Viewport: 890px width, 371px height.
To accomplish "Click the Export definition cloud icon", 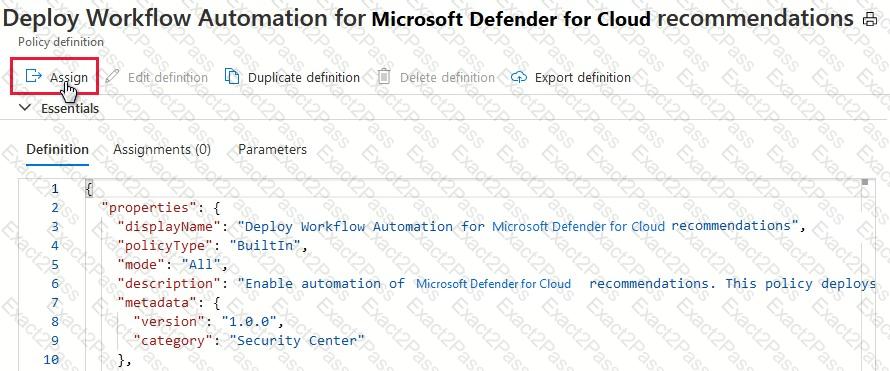I will click(519, 77).
